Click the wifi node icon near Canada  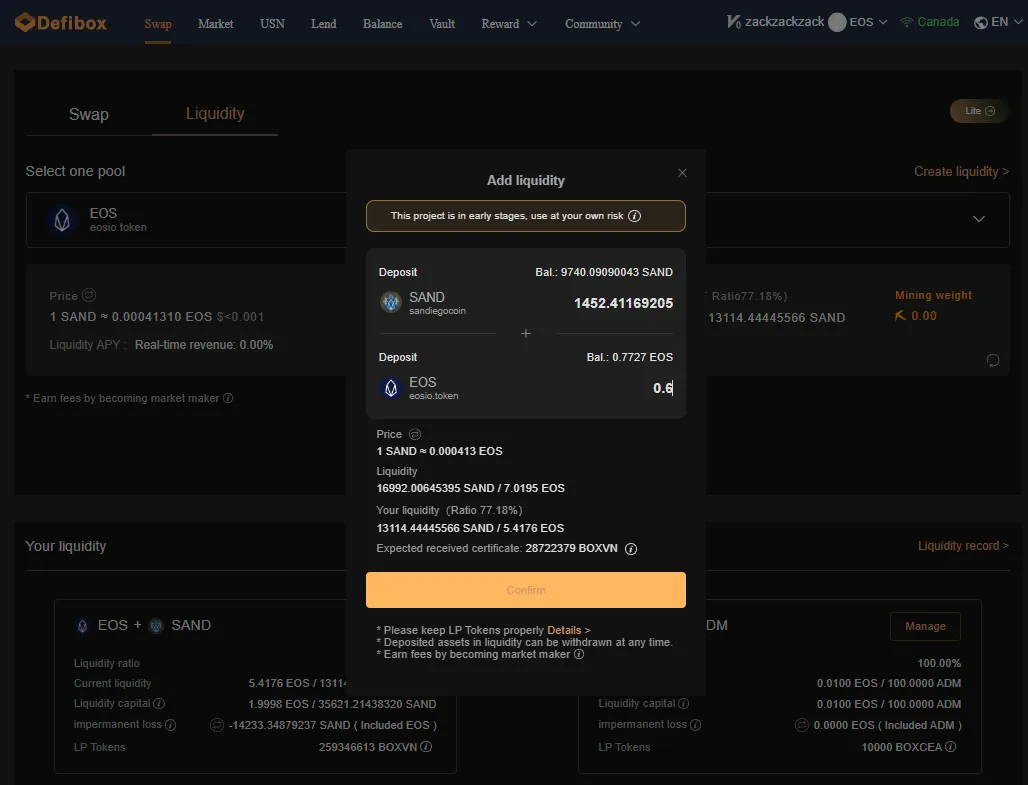[907, 22]
